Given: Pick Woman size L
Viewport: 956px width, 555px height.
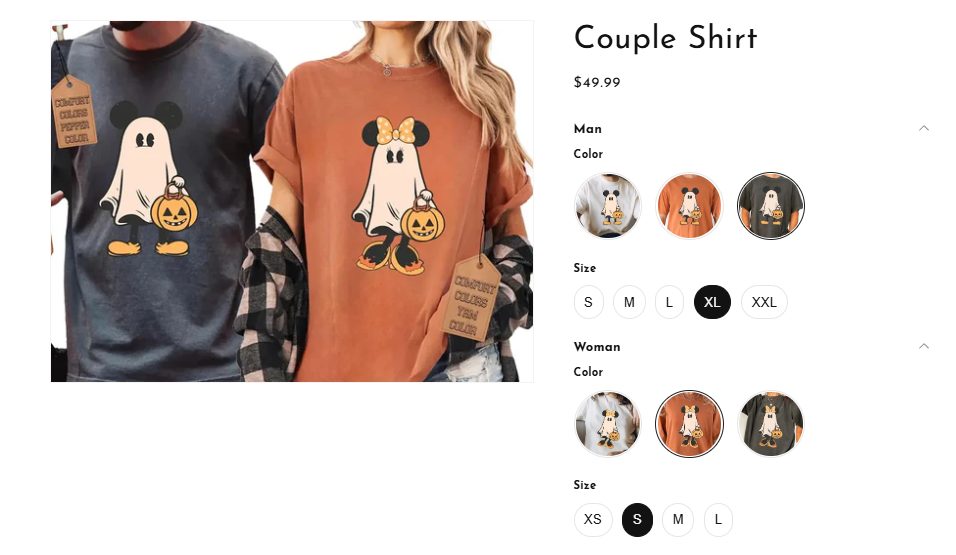Looking at the screenshot, I should coord(718,520).
